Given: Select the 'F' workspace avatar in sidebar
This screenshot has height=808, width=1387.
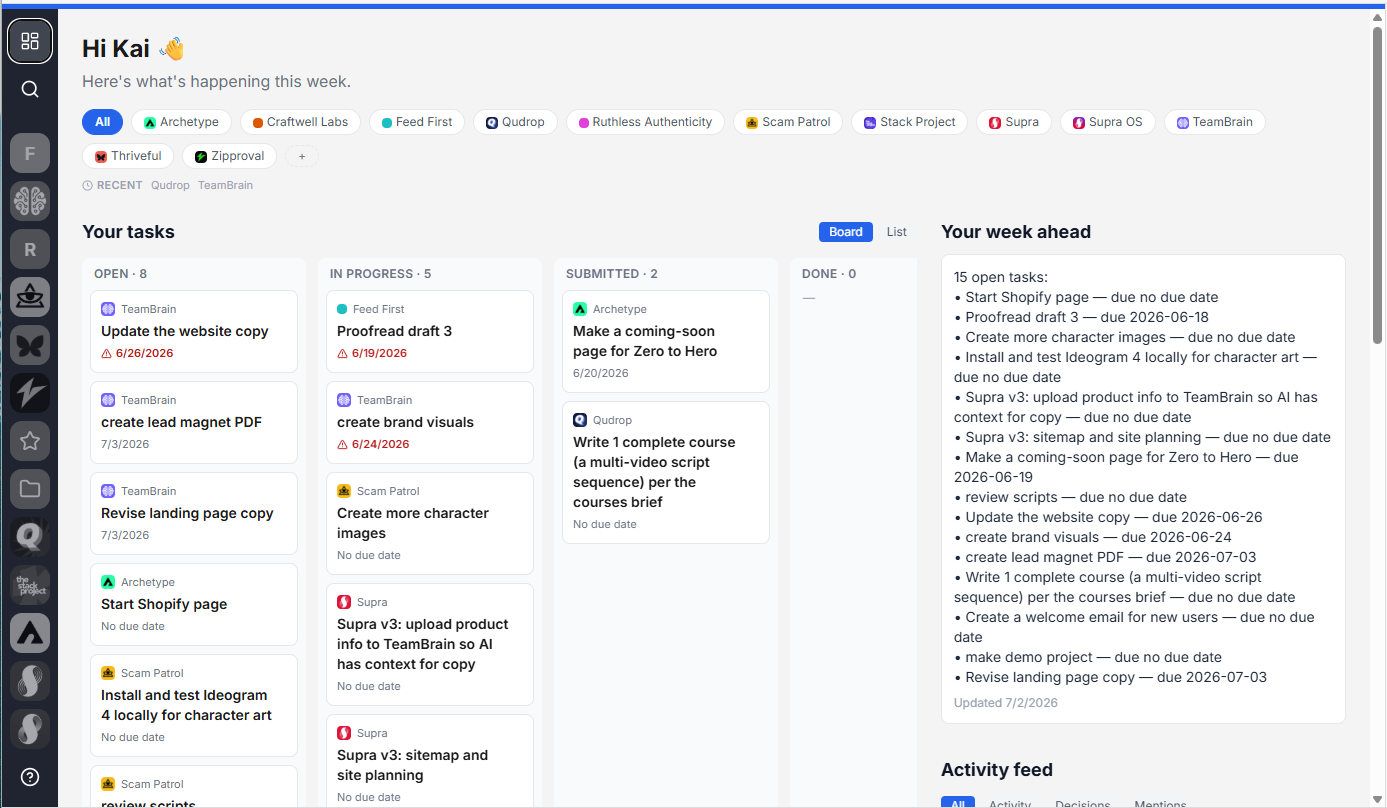Looking at the screenshot, I should pyautogui.click(x=30, y=154).
